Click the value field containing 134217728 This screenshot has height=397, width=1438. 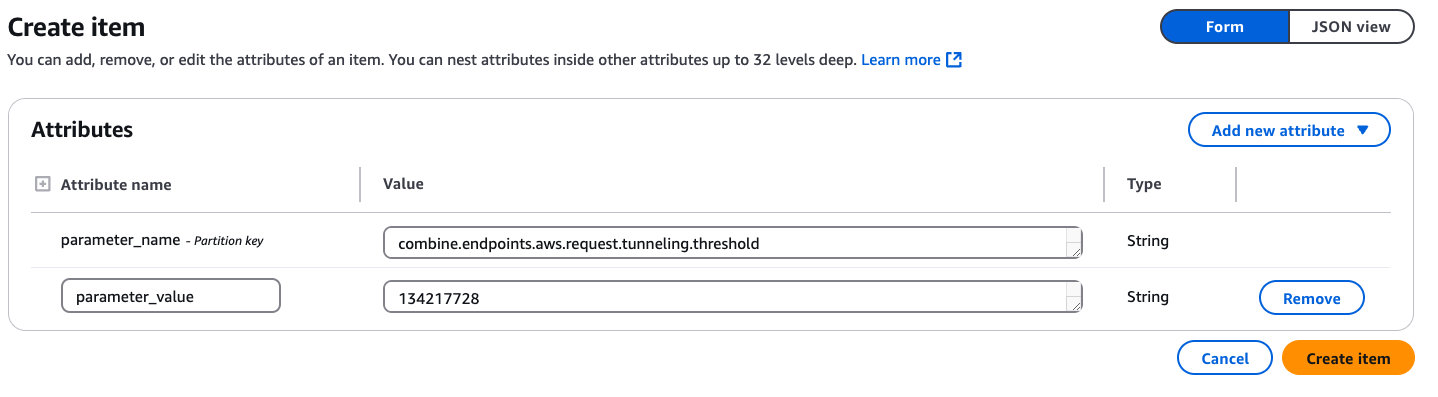[733, 297]
